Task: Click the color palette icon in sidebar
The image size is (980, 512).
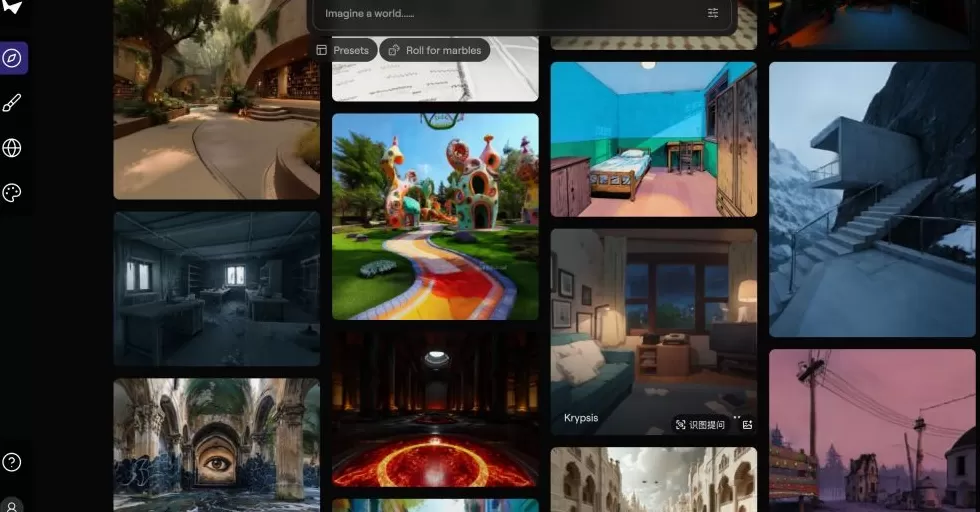Action: point(13,193)
